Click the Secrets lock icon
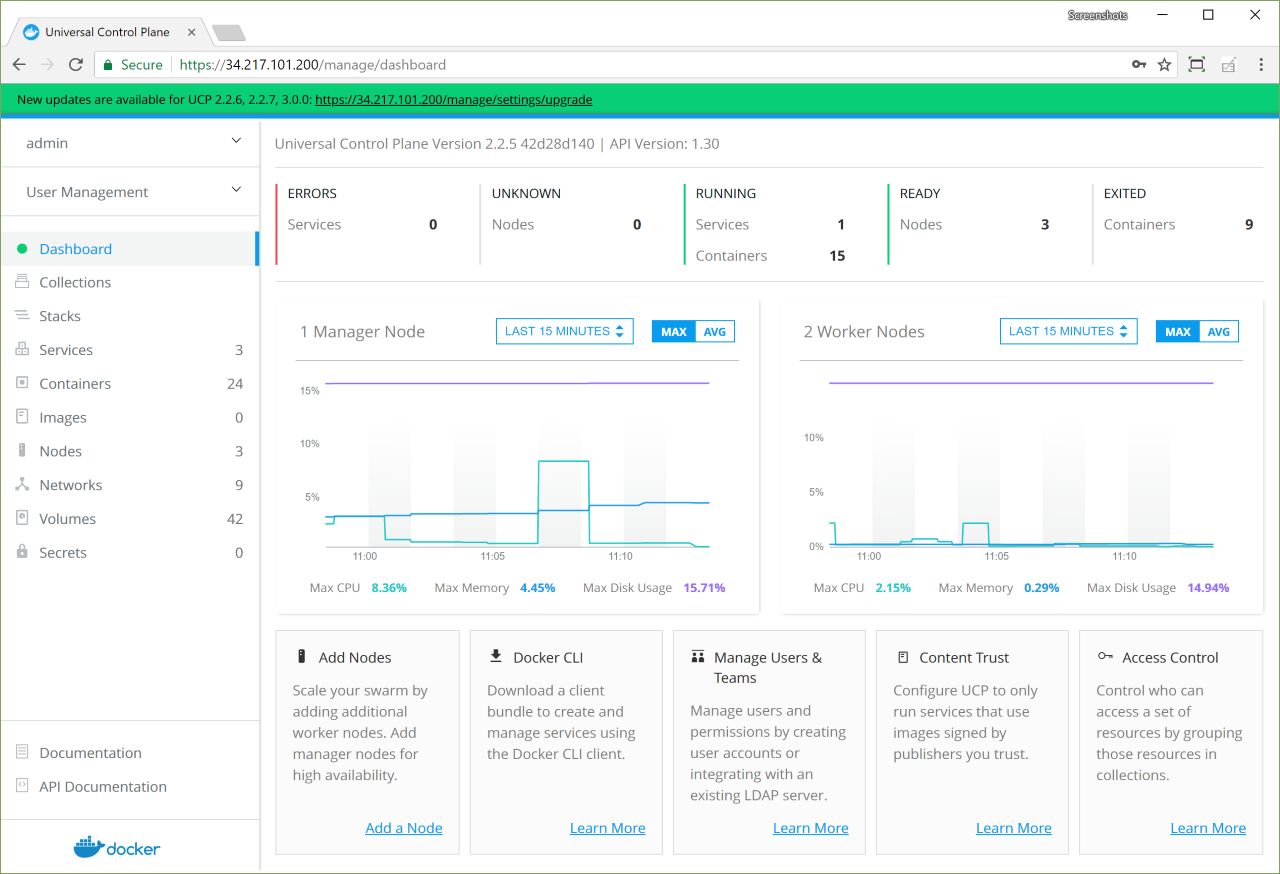 pyautogui.click(x=22, y=553)
